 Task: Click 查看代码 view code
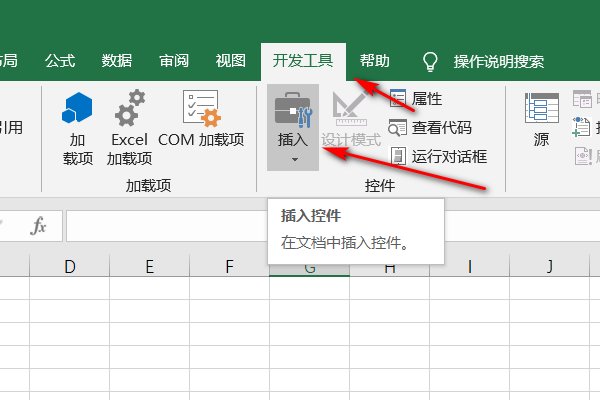point(430,128)
